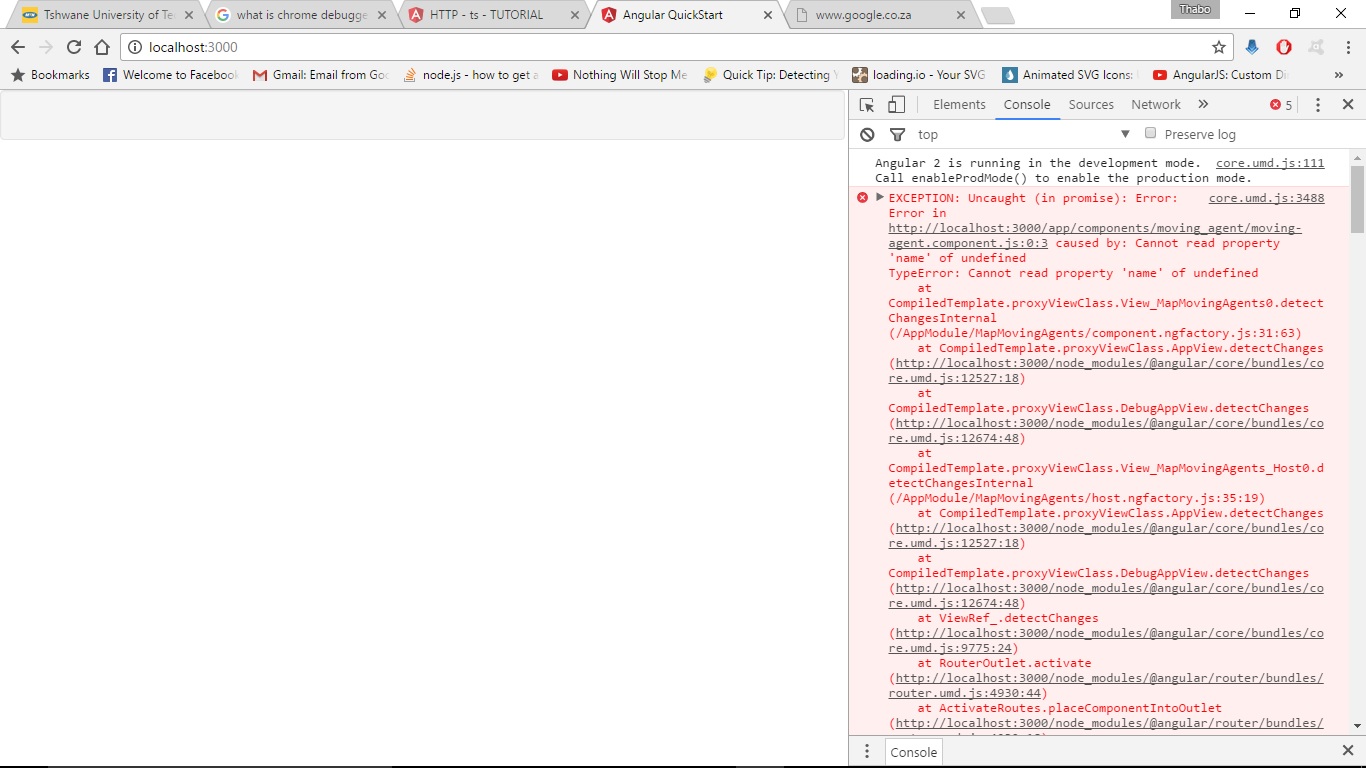Bookmark this page with the star
The height and width of the screenshot is (768, 1366).
[x=1218, y=46]
